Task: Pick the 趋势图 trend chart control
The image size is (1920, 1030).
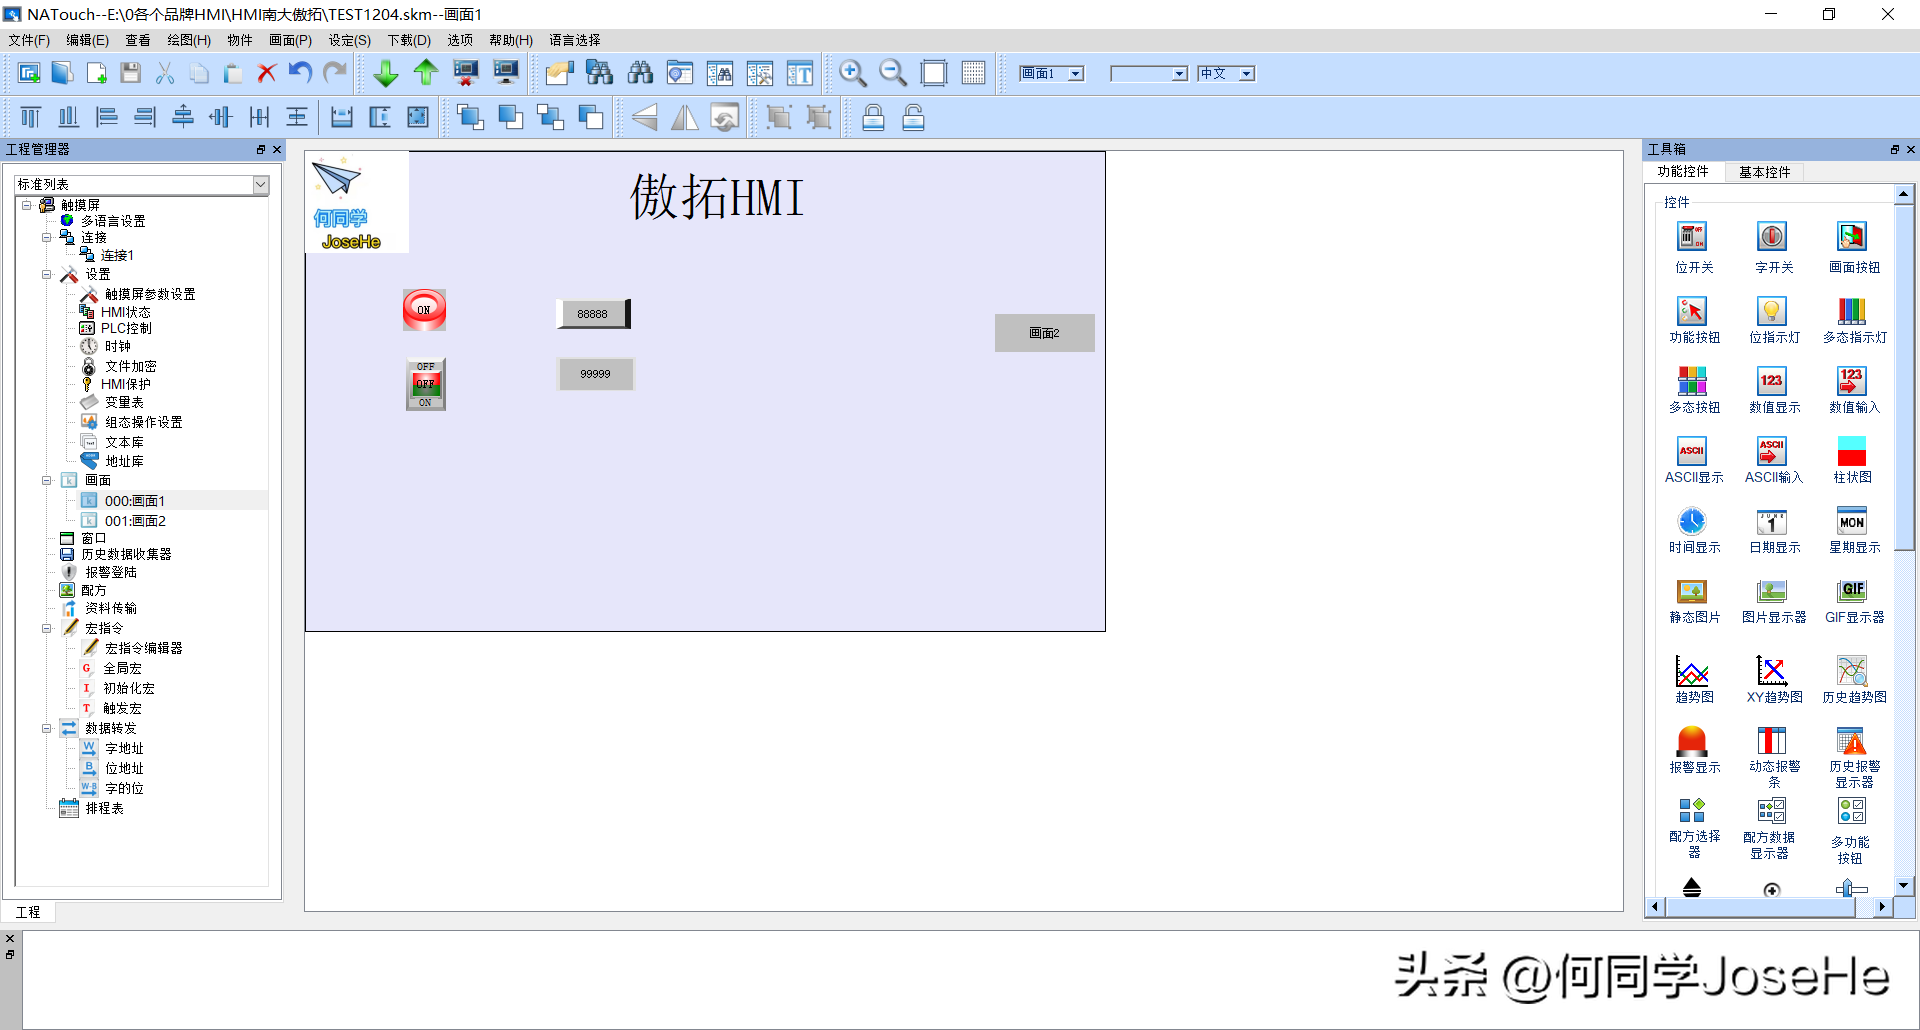Action: click(x=1693, y=679)
